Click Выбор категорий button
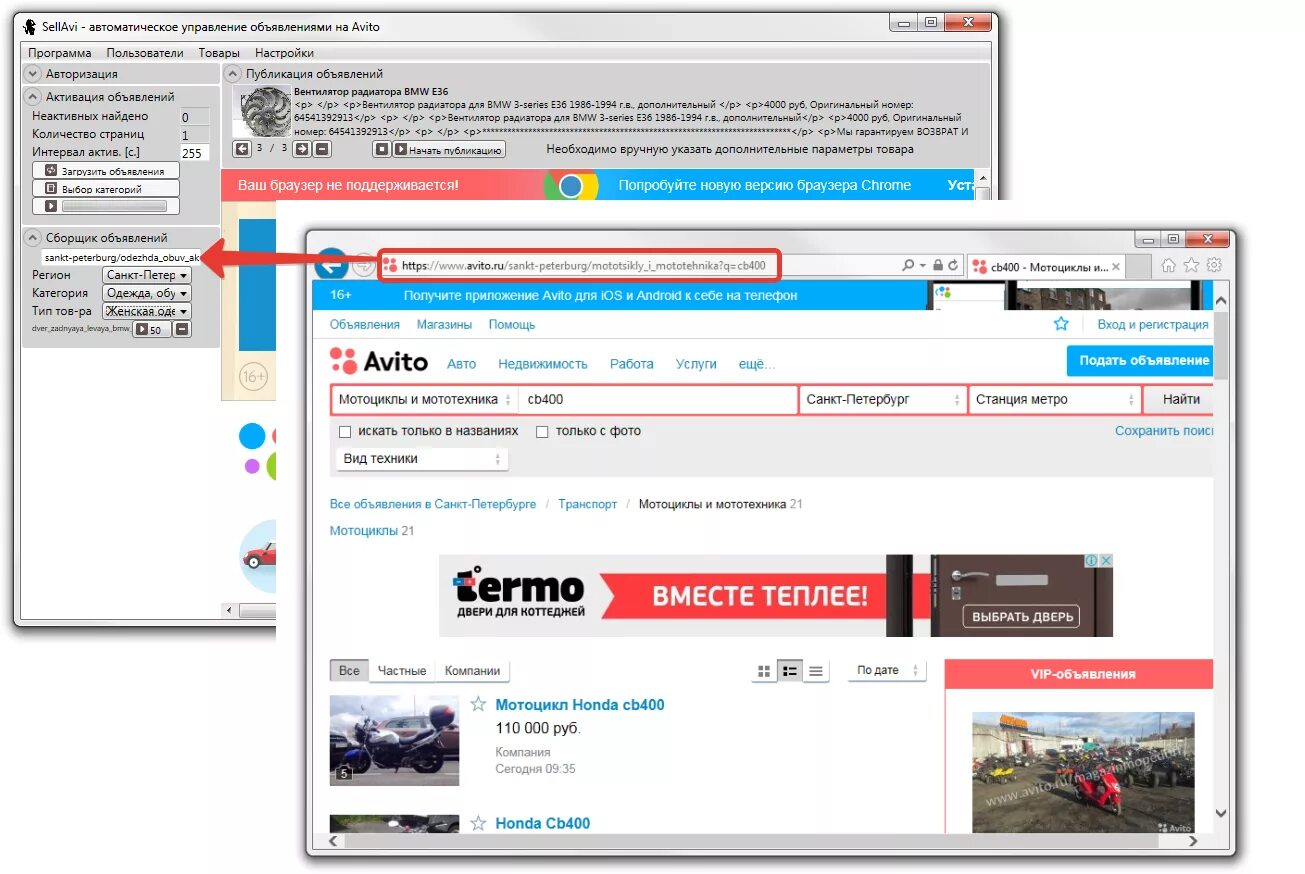The height and width of the screenshot is (874, 1305). click(x=106, y=189)
